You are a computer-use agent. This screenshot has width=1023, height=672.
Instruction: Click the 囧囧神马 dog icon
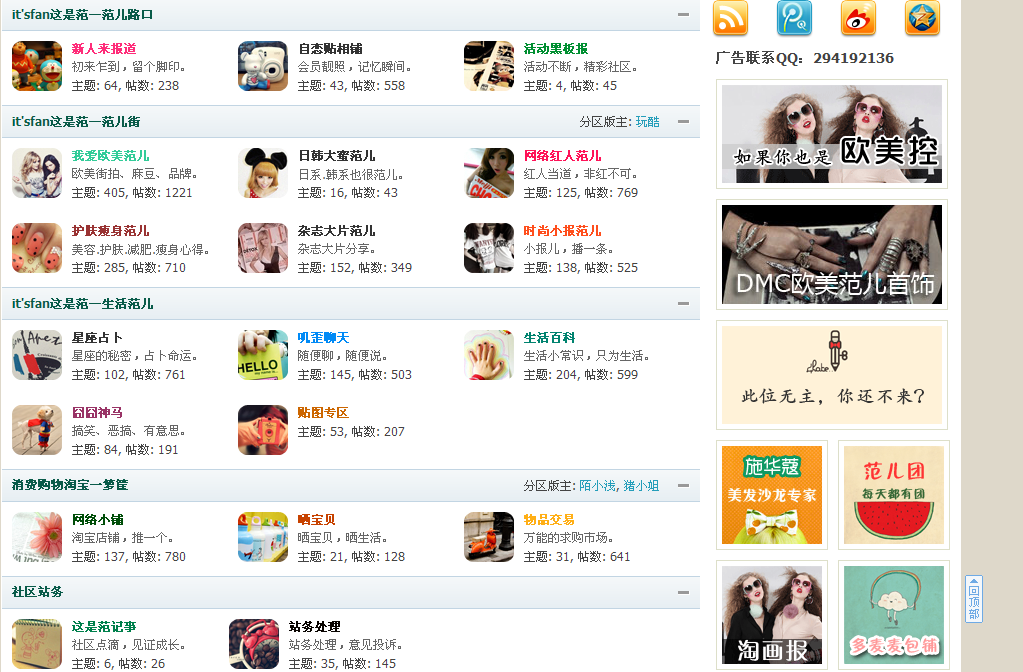[x=37, y=430]
